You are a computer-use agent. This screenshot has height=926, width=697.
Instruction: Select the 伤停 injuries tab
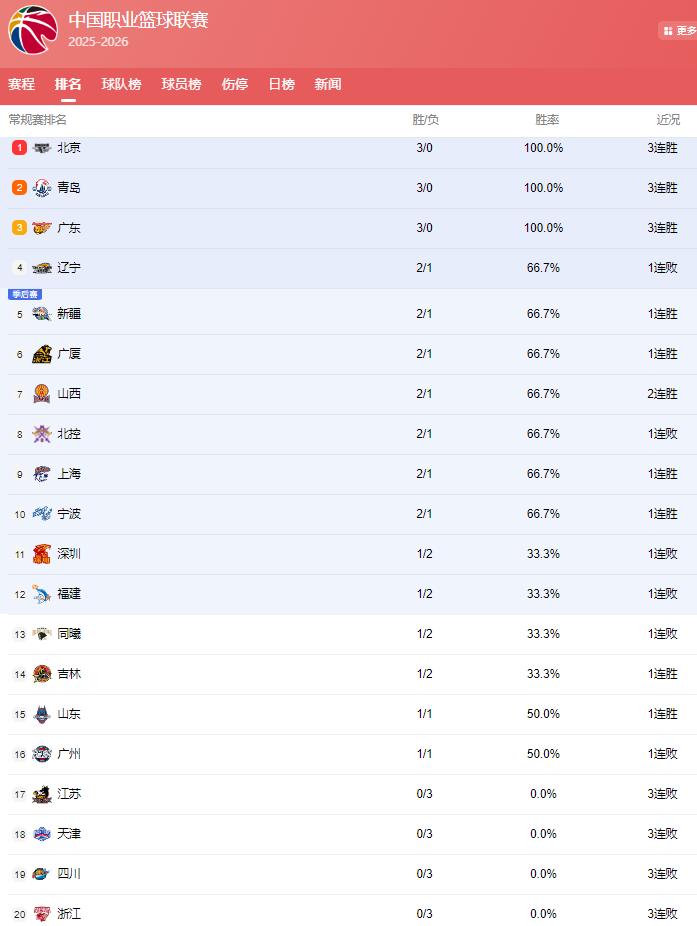(234, 85)
